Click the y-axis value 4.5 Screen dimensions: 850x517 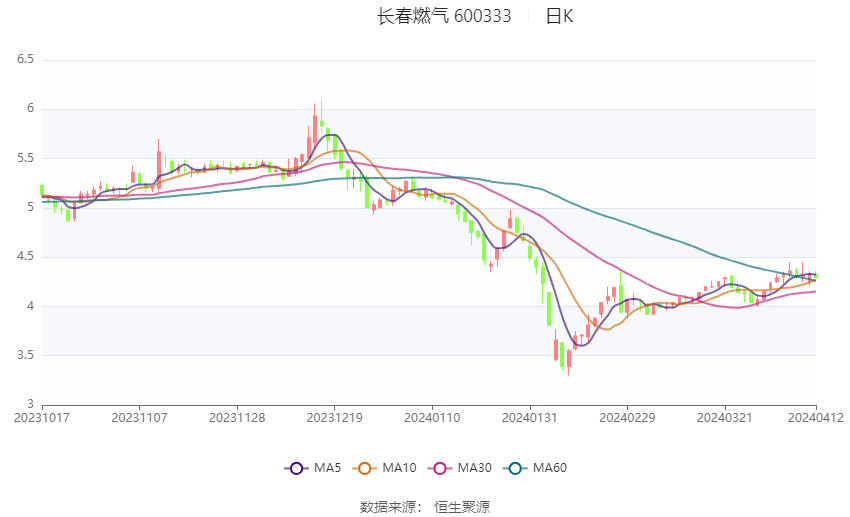(x=25, y=256)
